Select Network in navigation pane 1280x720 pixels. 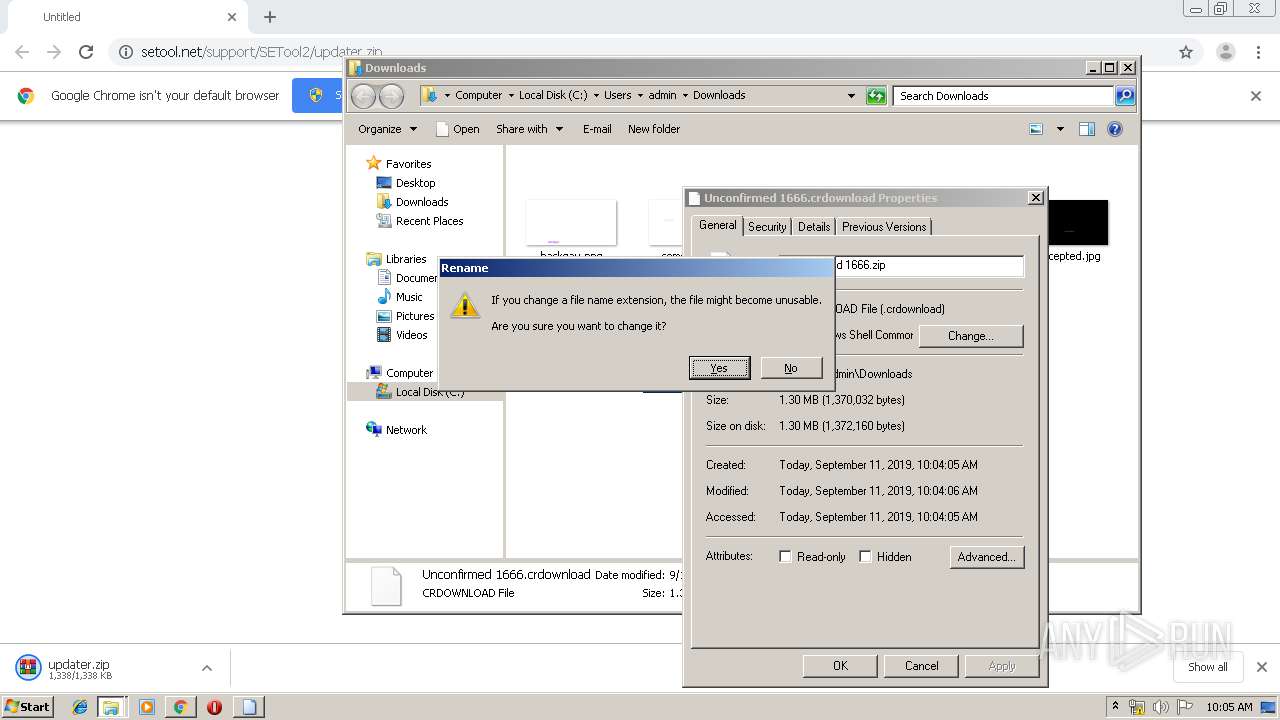point(406,430)
